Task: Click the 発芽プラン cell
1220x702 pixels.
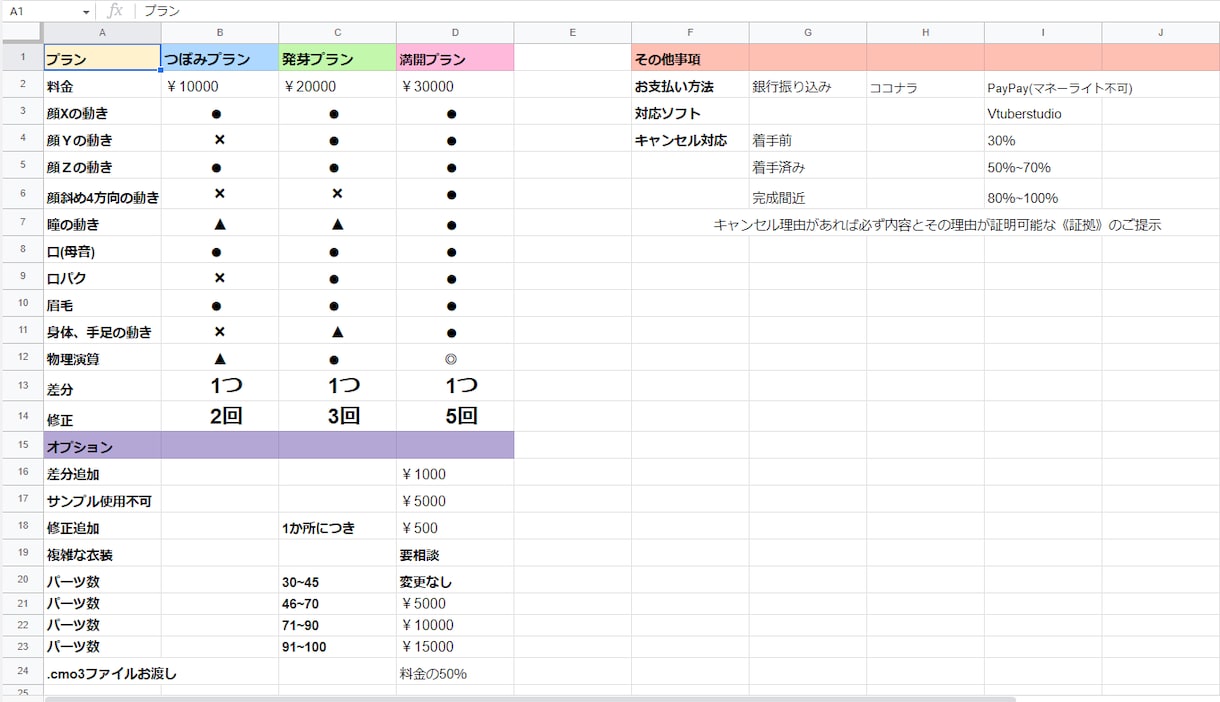Action: (338, 58)
